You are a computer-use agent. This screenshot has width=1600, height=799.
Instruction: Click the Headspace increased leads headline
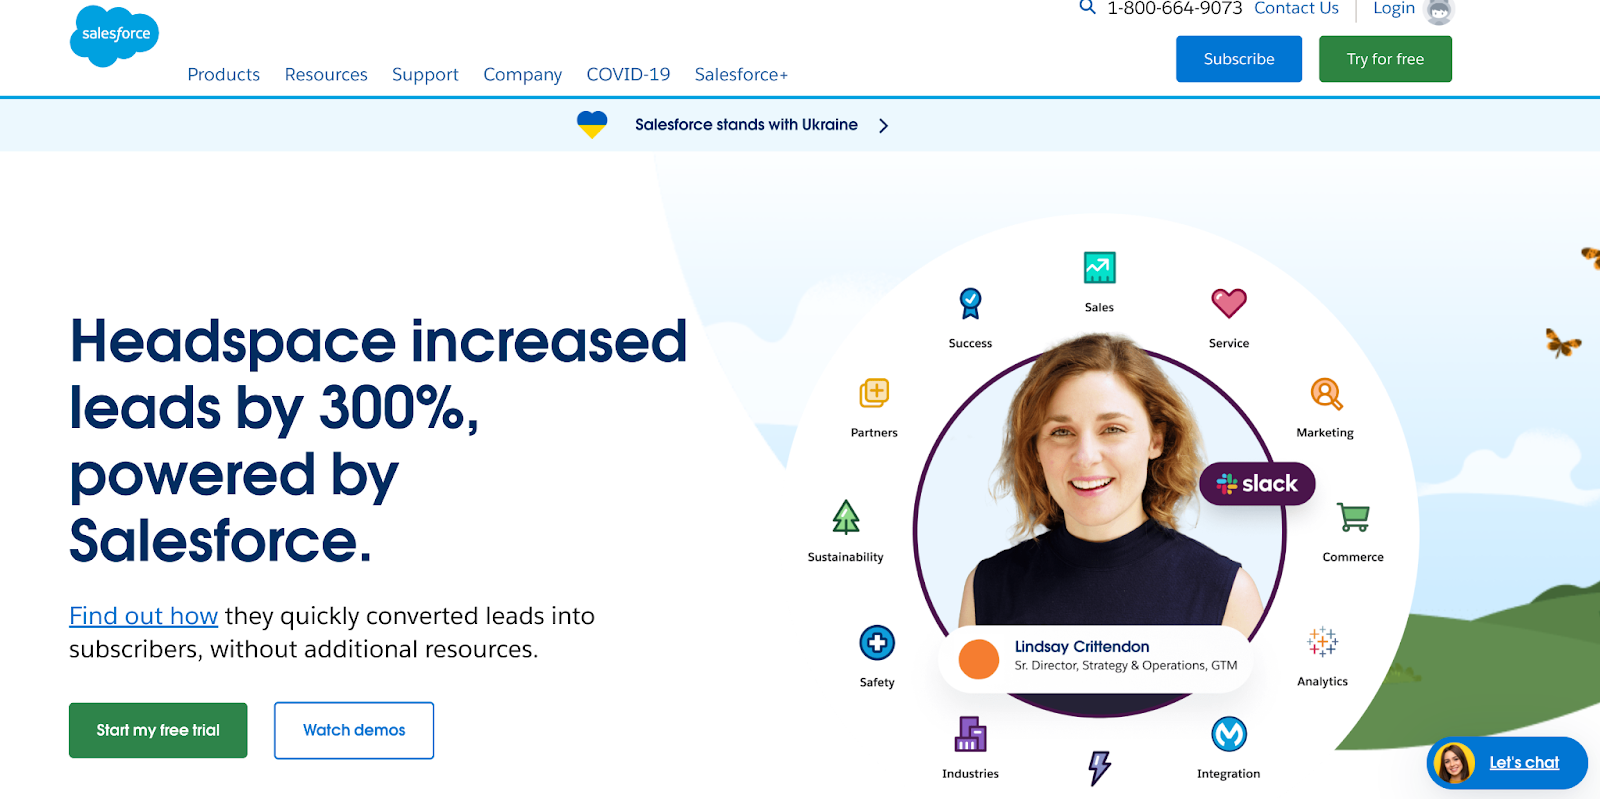[378, 441]
